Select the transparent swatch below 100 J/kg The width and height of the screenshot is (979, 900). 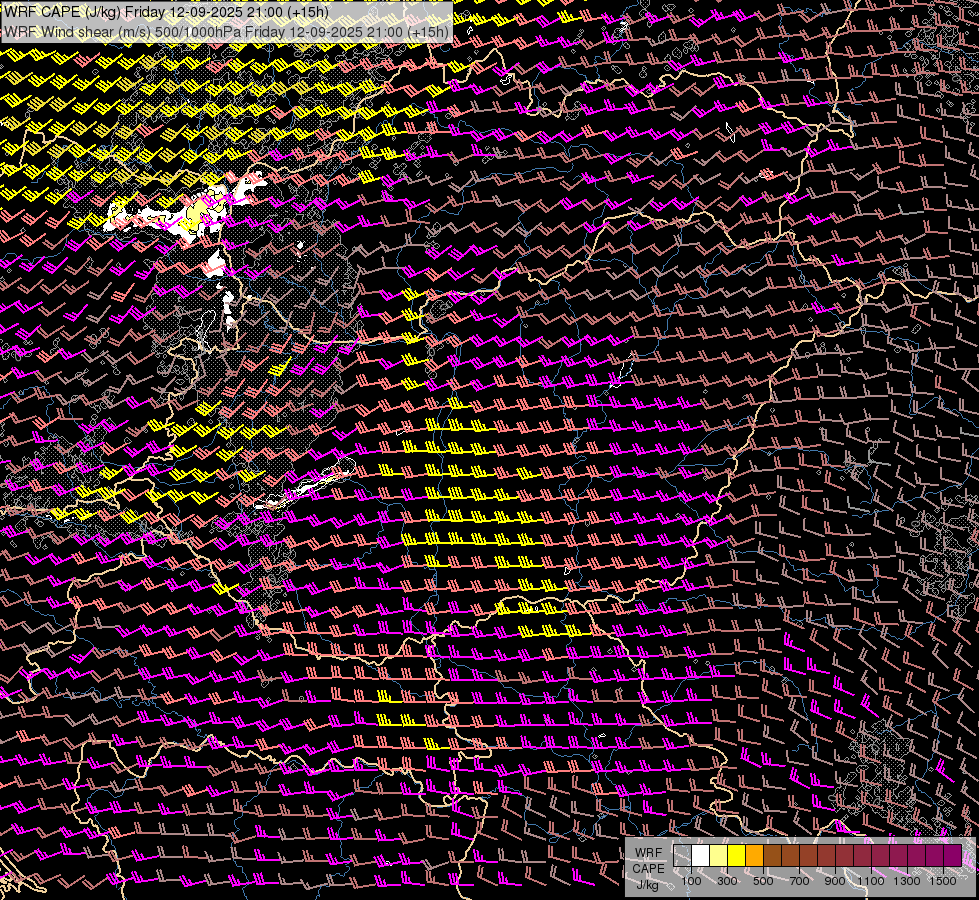(x=682, y=856)
